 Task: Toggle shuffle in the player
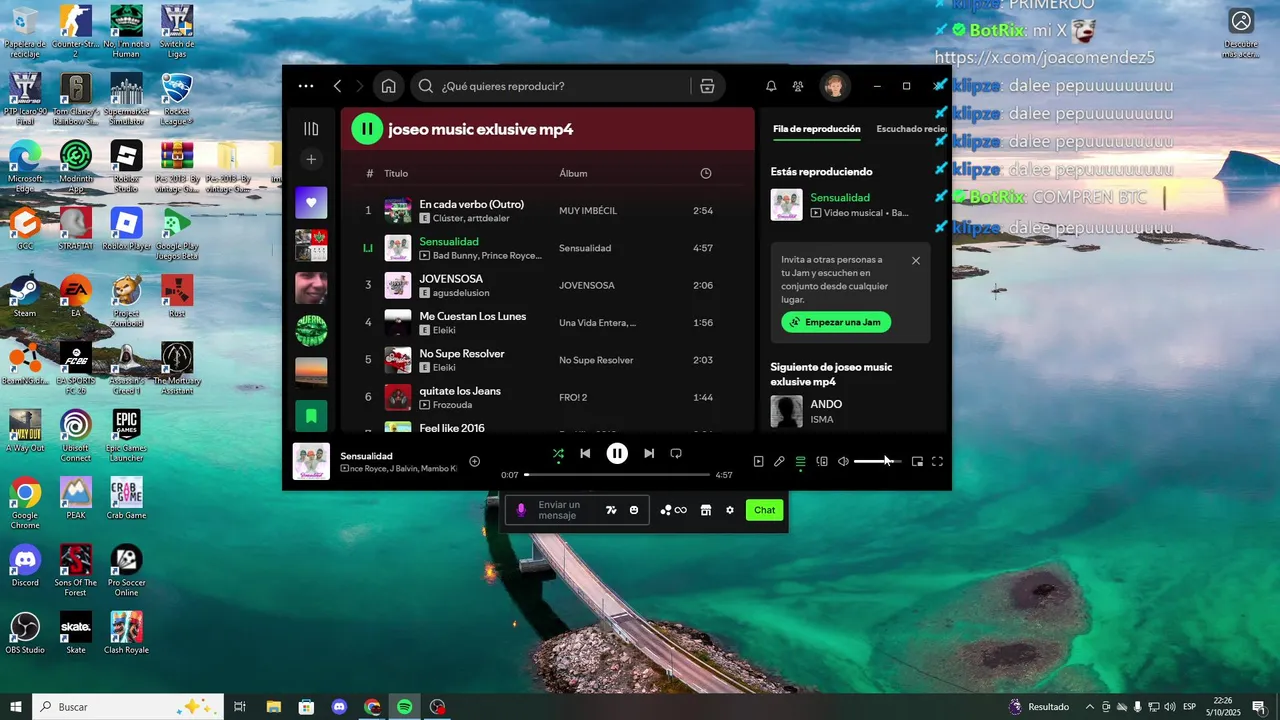(558, 453)
